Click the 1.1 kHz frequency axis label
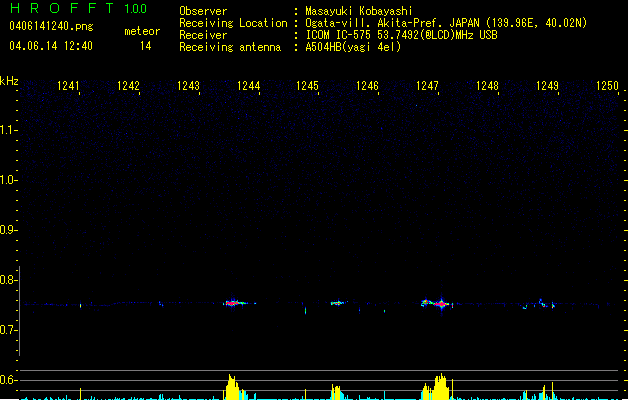This screenshot has width=629, height=400. (x=8, y=130)
